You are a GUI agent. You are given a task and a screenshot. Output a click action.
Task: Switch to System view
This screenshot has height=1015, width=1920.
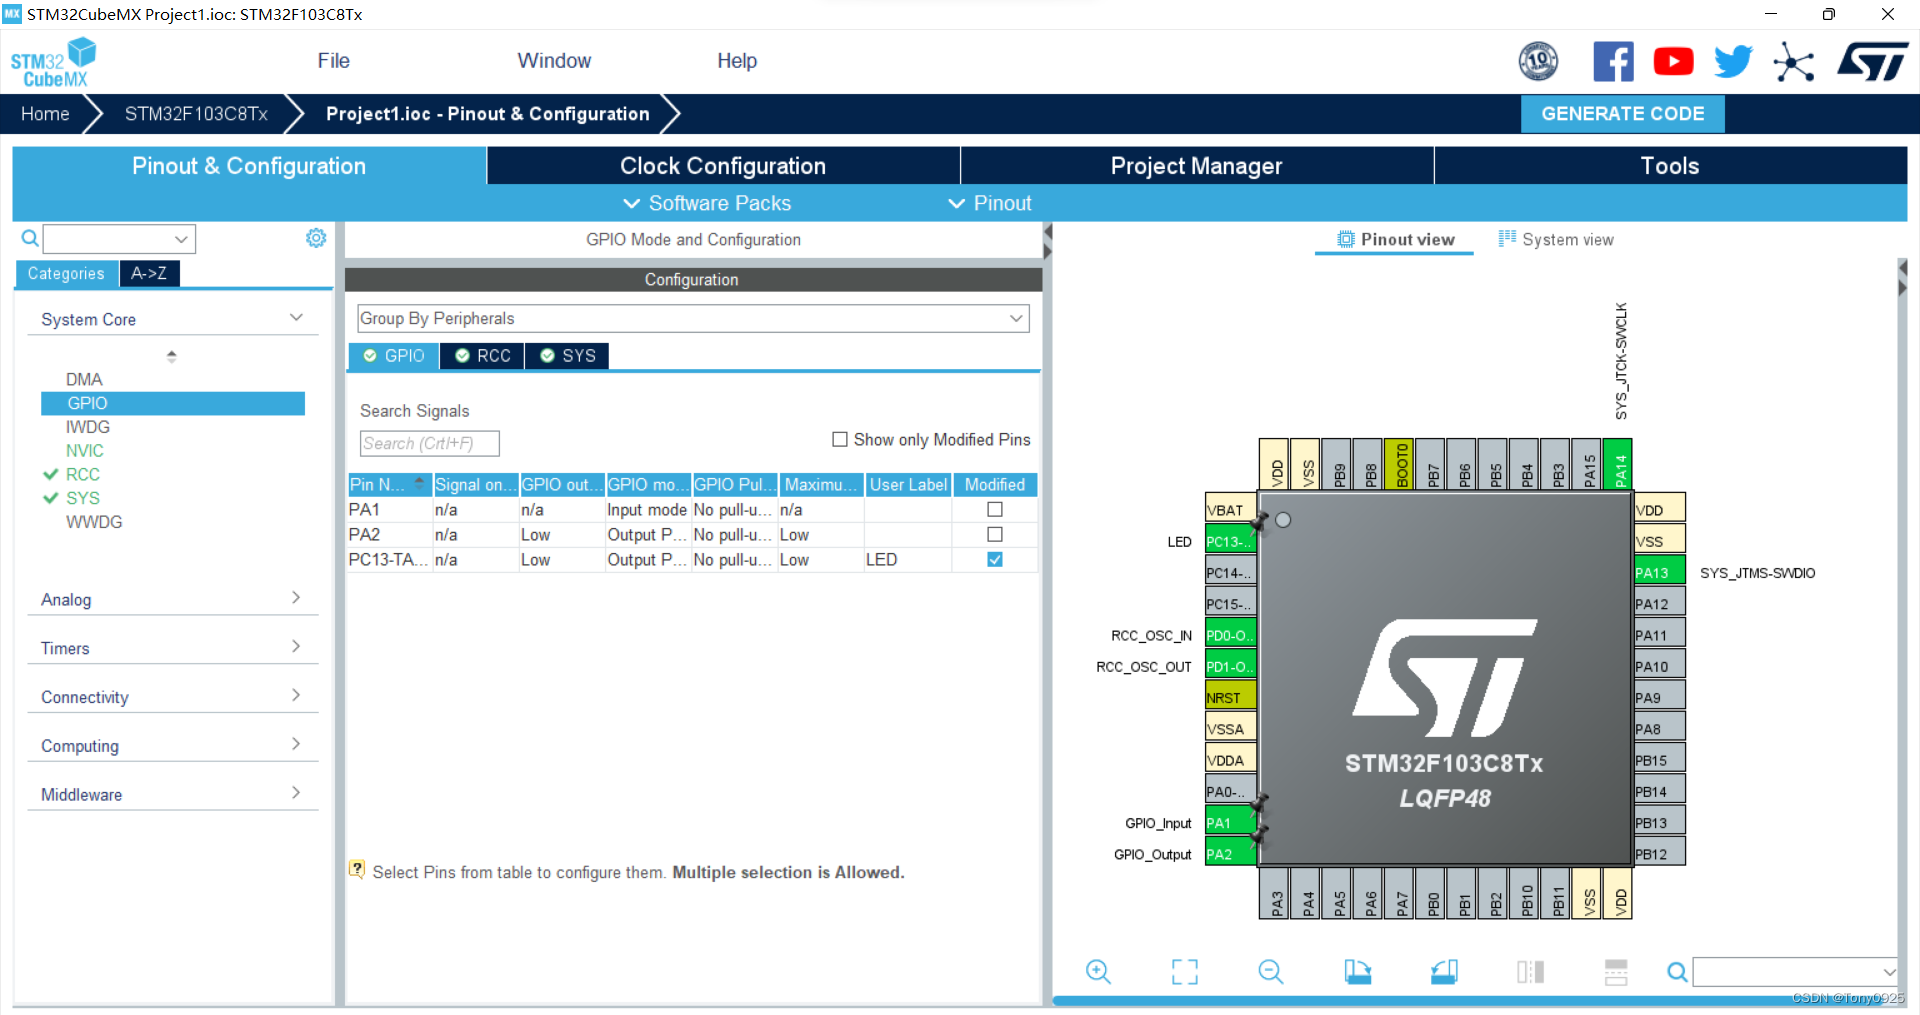pos(1555,239)
